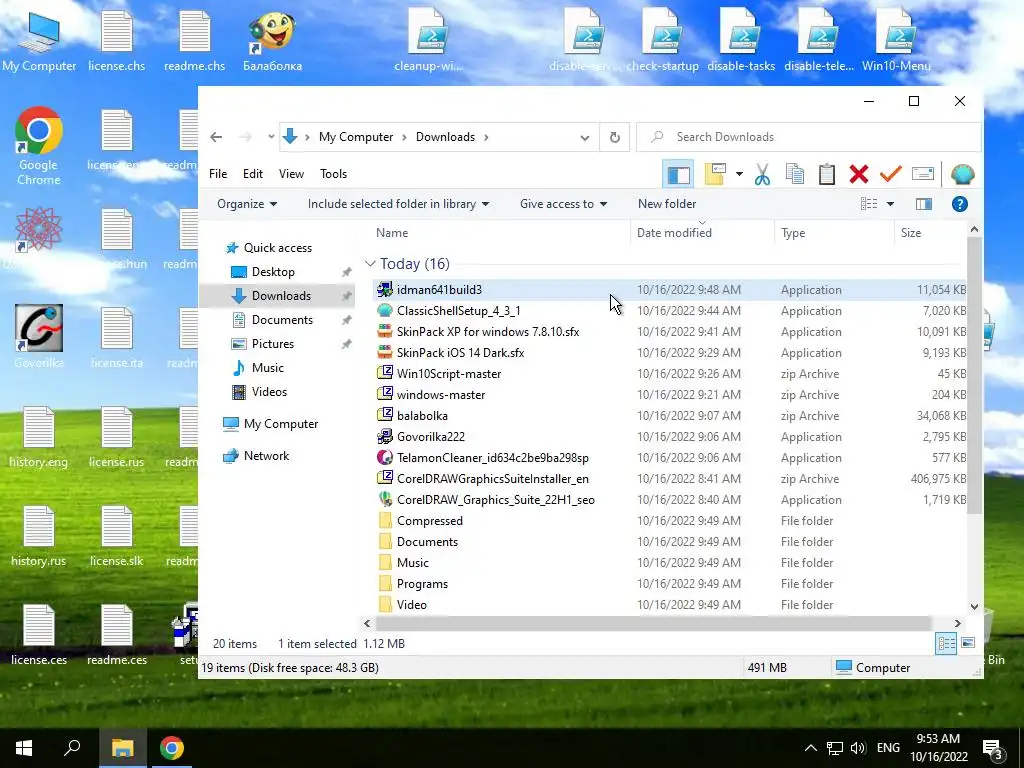Open the Give access to dropdown
This screenshot has width=1024, height=768.
[x=564, y=204]
